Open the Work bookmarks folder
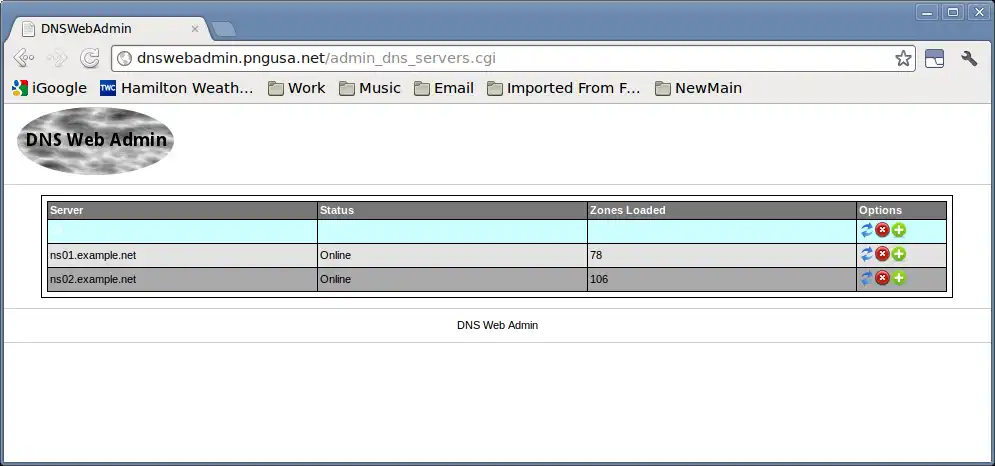 pos(296,88)
